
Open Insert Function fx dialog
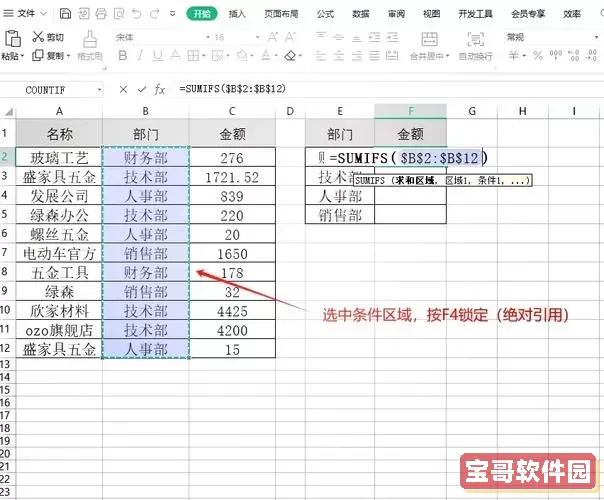coord(159,90)
